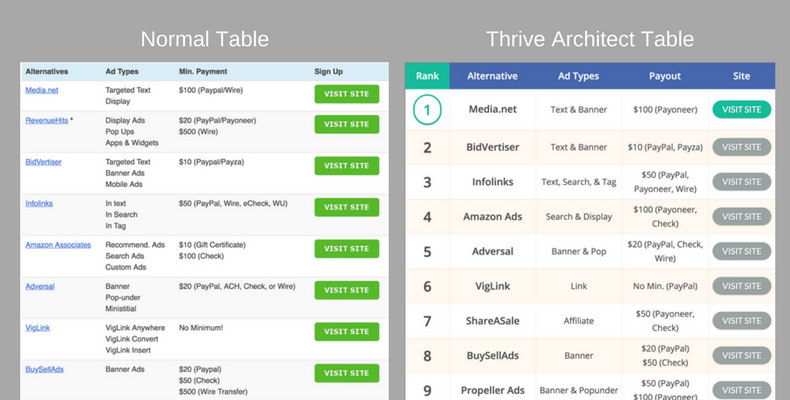Open the RevenueHits link
The width and height of the screenshot is (790, 400).
[47, 120]
